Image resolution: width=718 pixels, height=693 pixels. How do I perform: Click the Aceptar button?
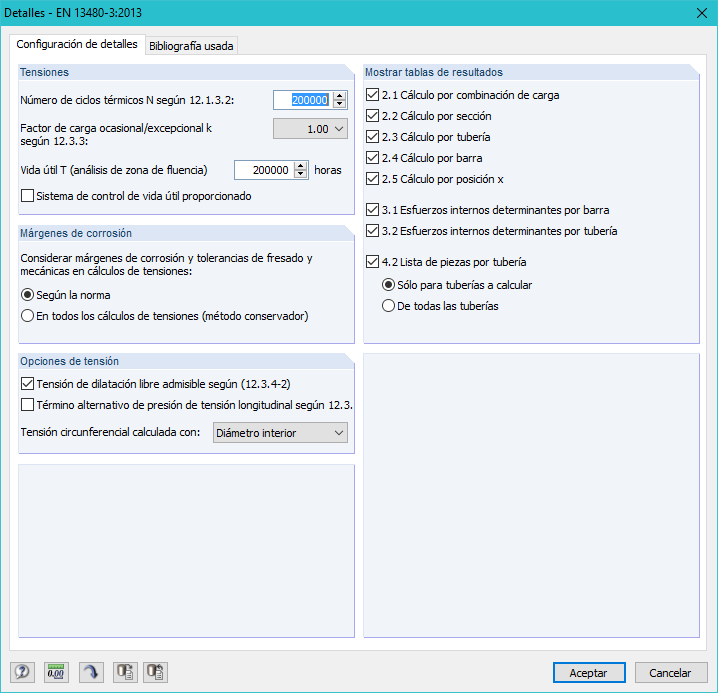(x=589, y=673)
